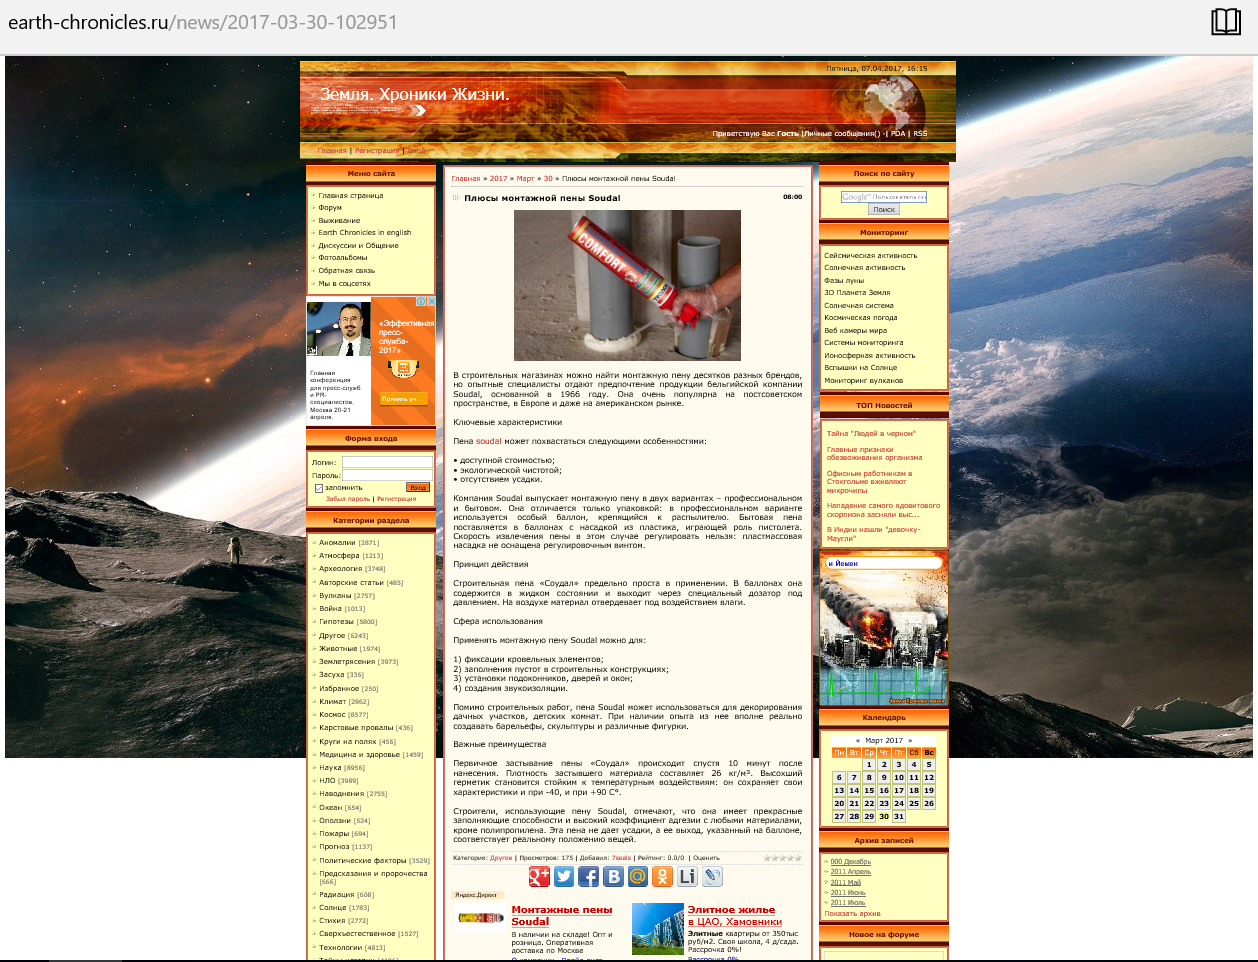Click the Пароль password field
Screen dimensions: 1258x962
coord(387,475)
